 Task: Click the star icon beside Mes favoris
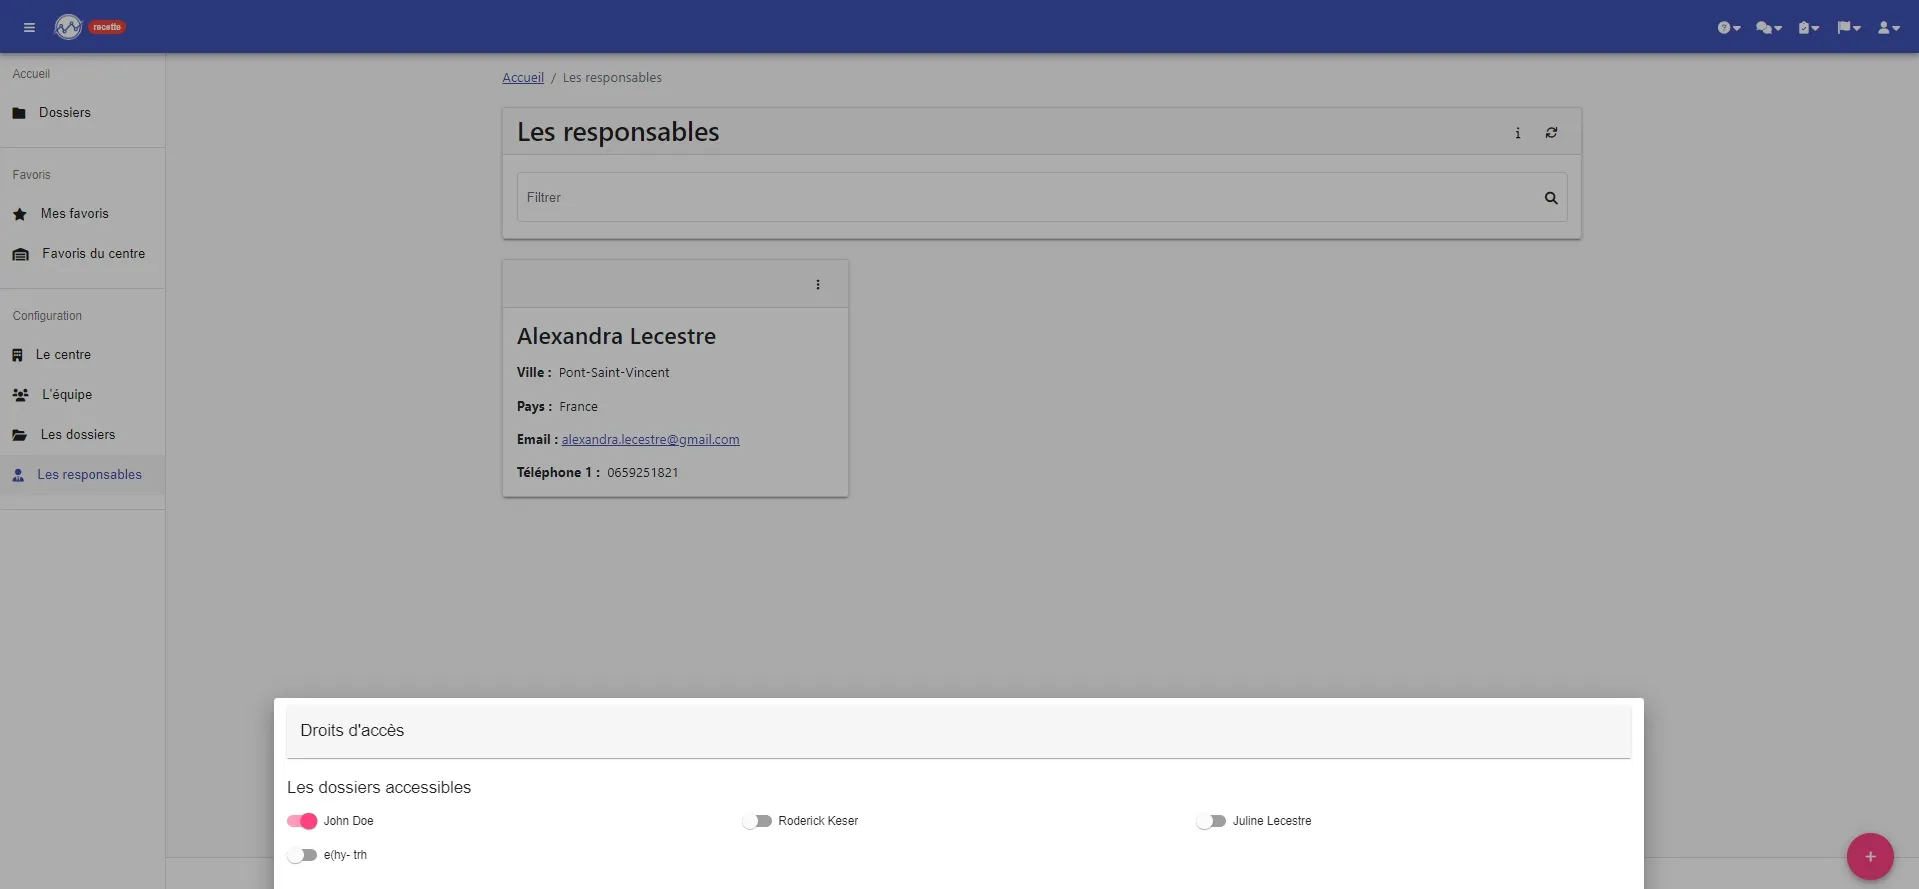tap(20, 214)
